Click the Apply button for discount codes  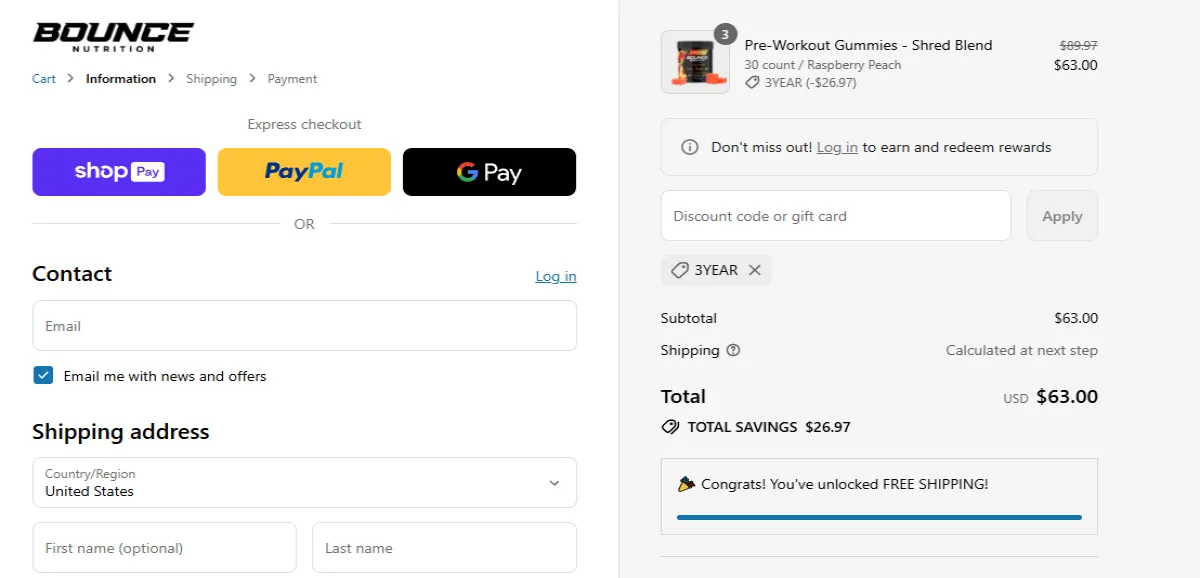point(1062,215)
